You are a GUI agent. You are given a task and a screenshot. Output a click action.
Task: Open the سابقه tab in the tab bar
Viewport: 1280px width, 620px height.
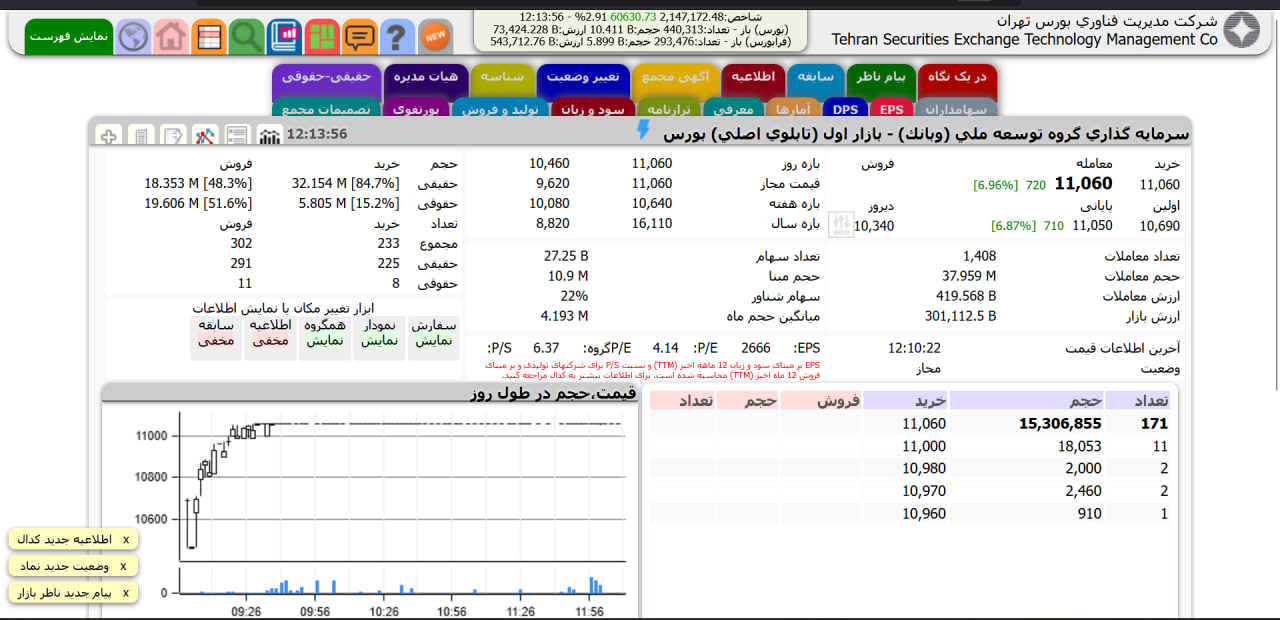(815, 77)
